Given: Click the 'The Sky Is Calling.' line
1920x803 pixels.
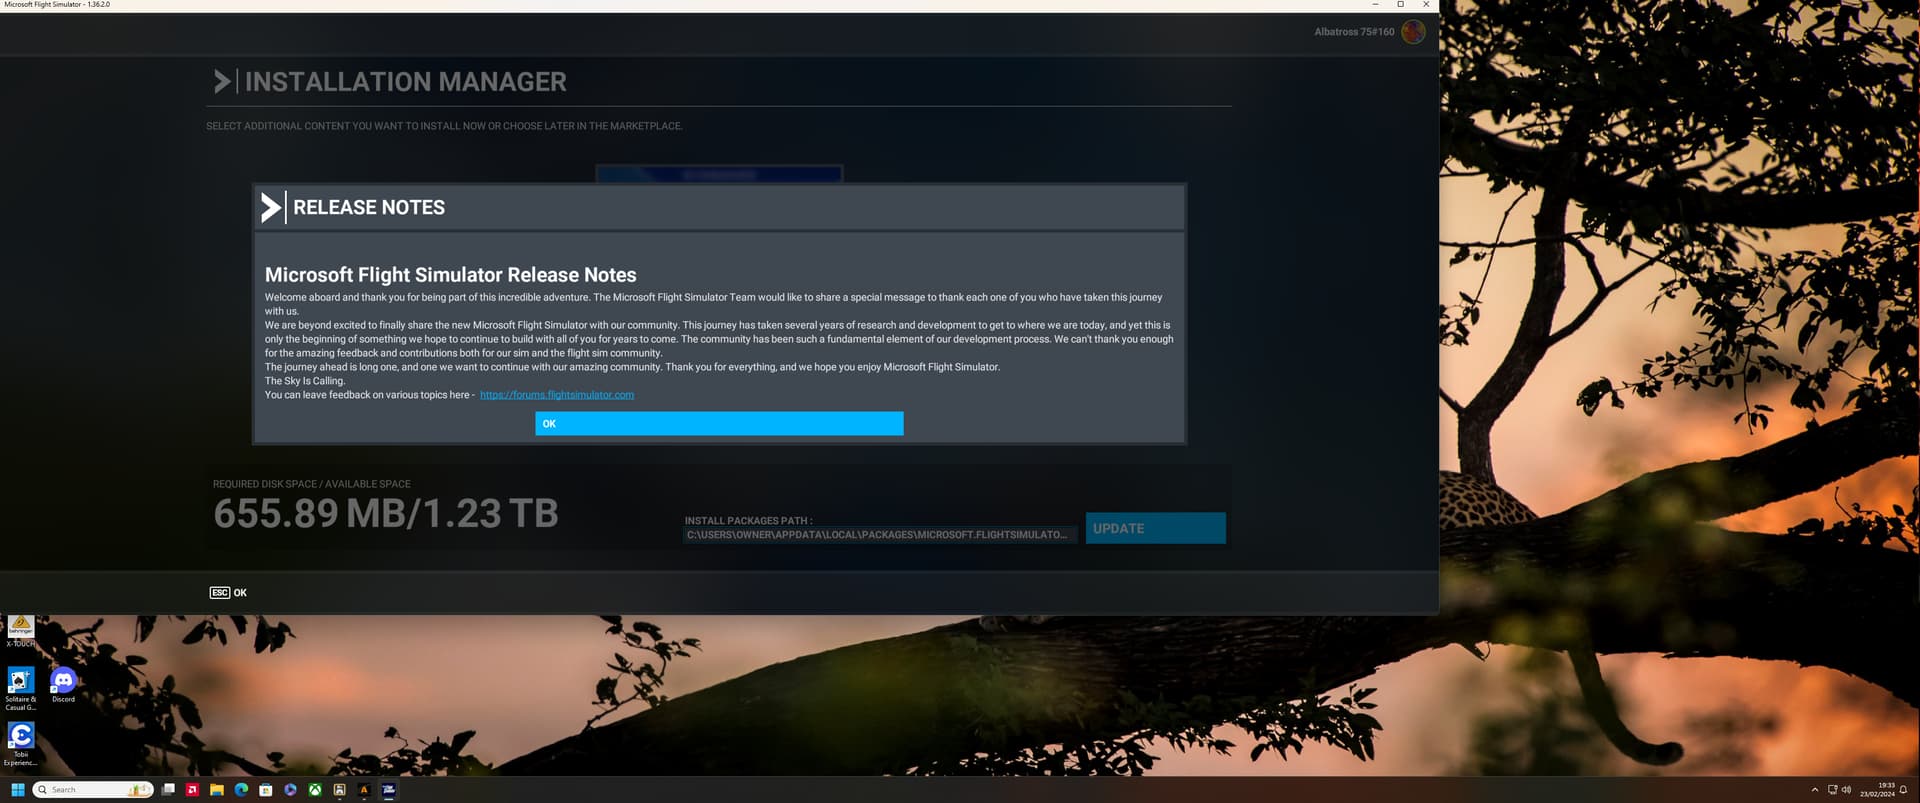Looking at the screenshot, I should tap(305, 381).
